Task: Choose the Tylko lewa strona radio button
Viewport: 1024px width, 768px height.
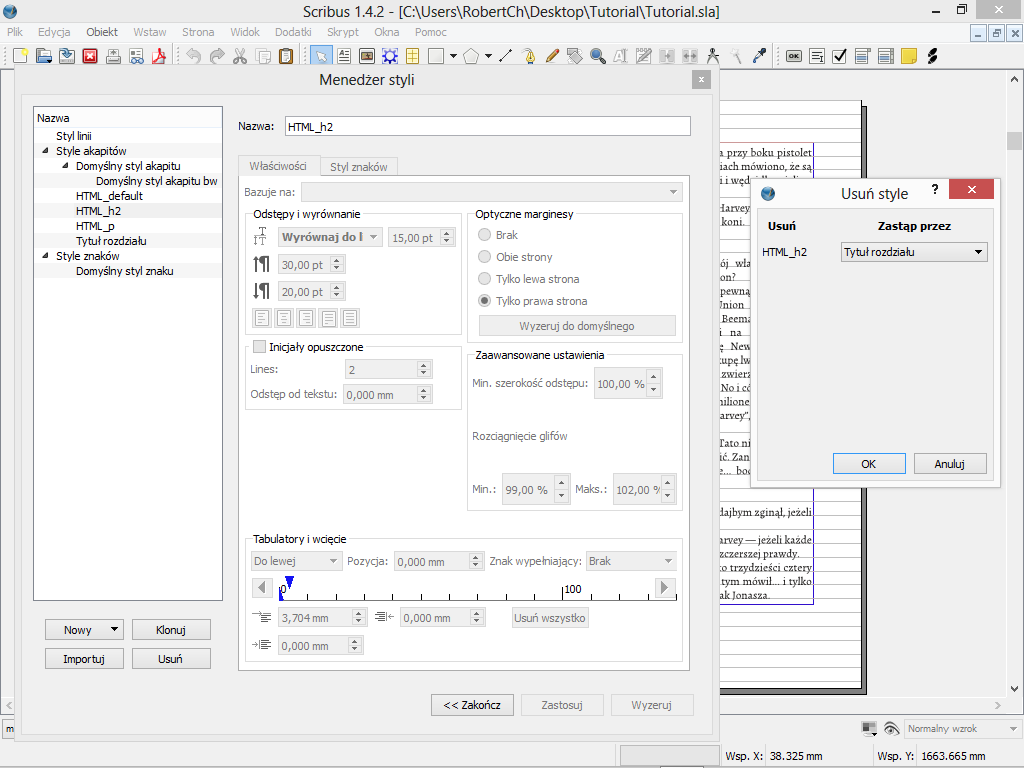Action: pyautogui.click(x=485, y=279)
